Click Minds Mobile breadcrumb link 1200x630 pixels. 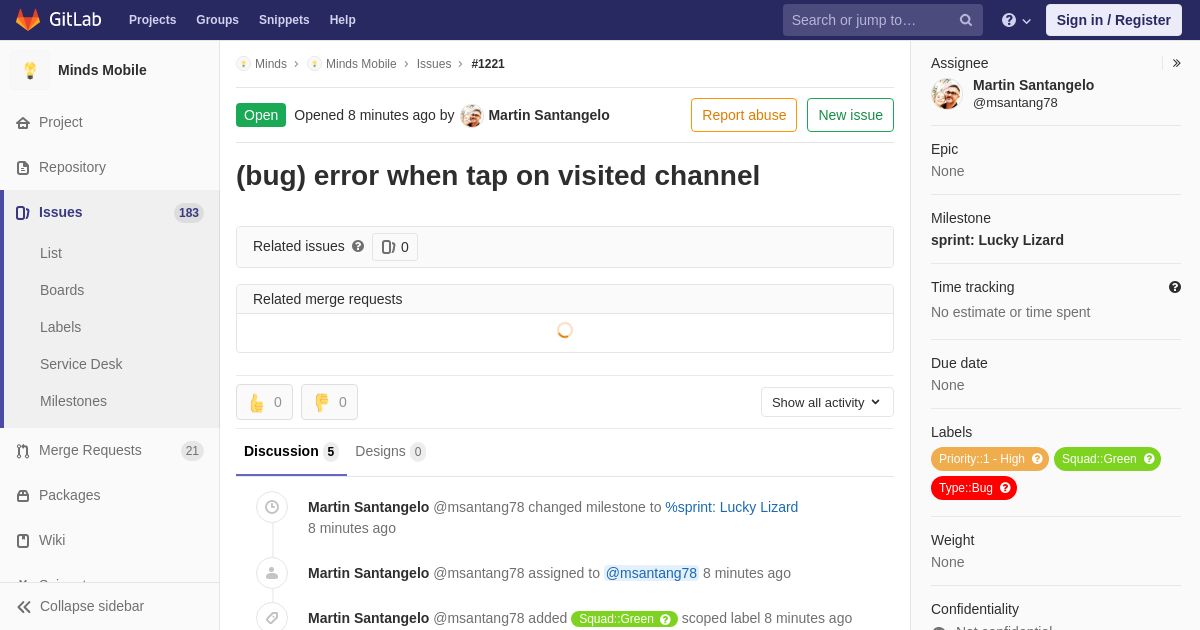[x=361, y=64]
